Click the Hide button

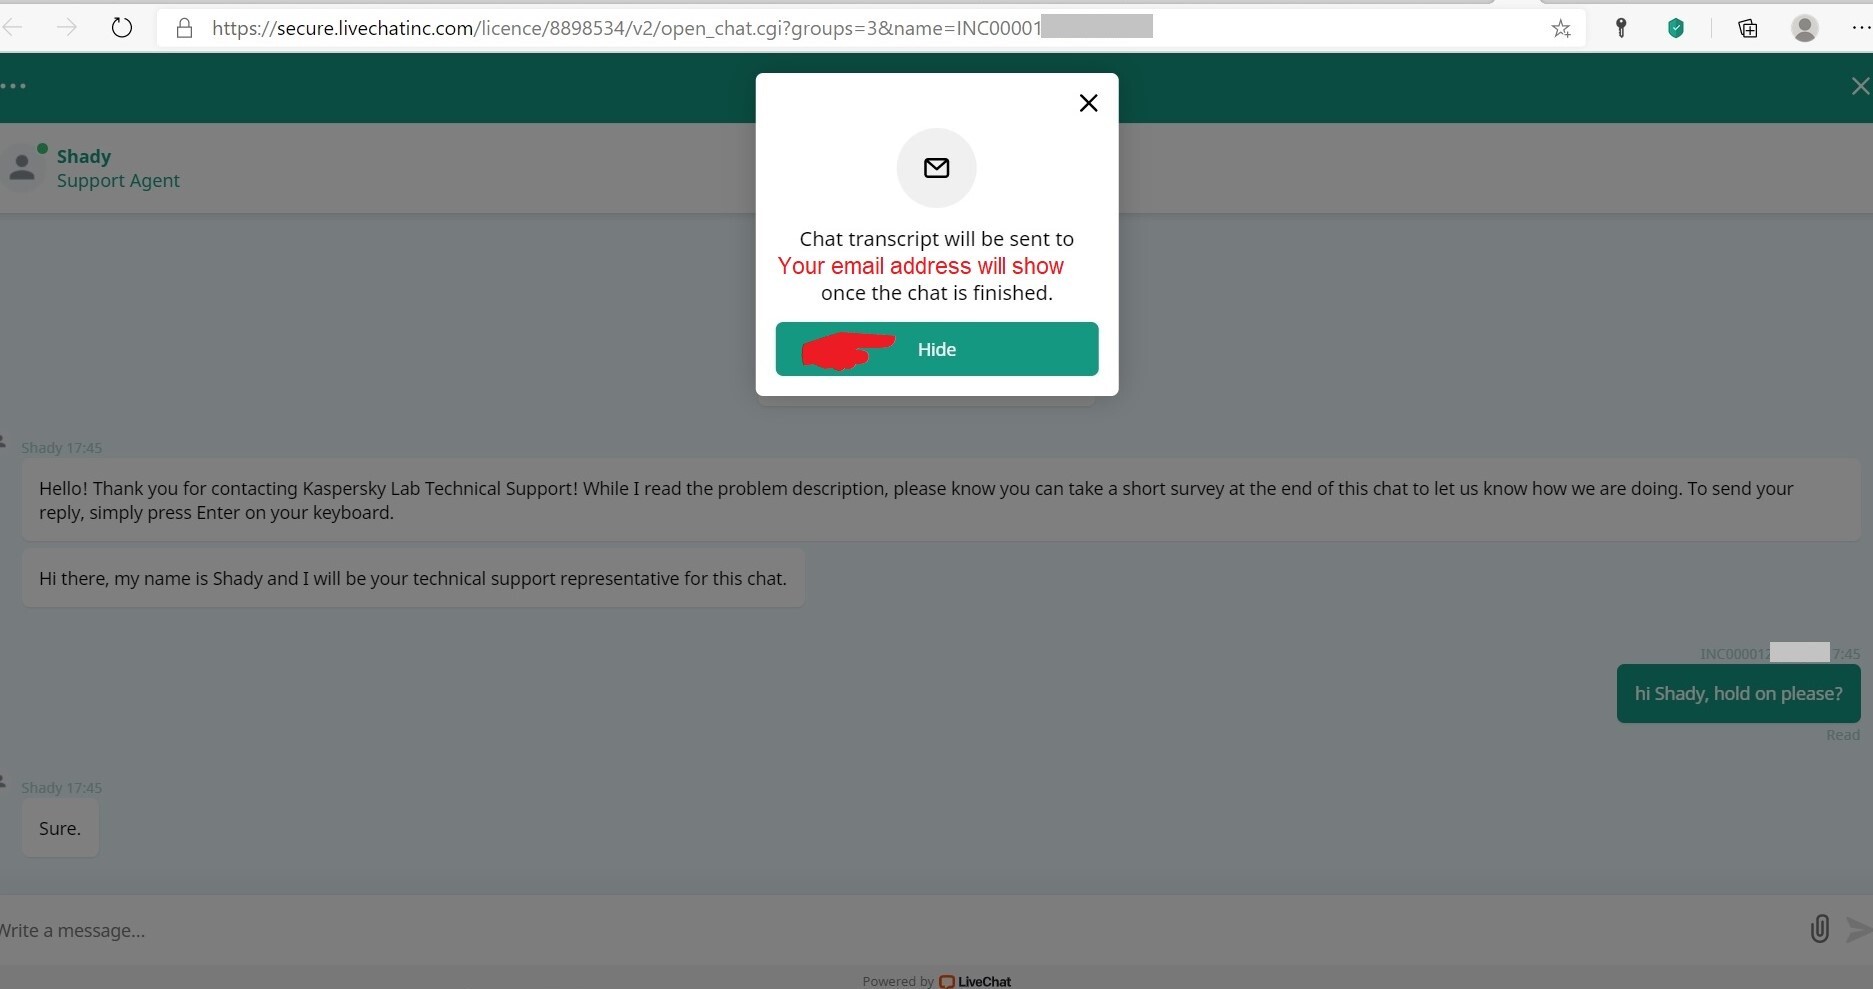click(x=937, y=349)
